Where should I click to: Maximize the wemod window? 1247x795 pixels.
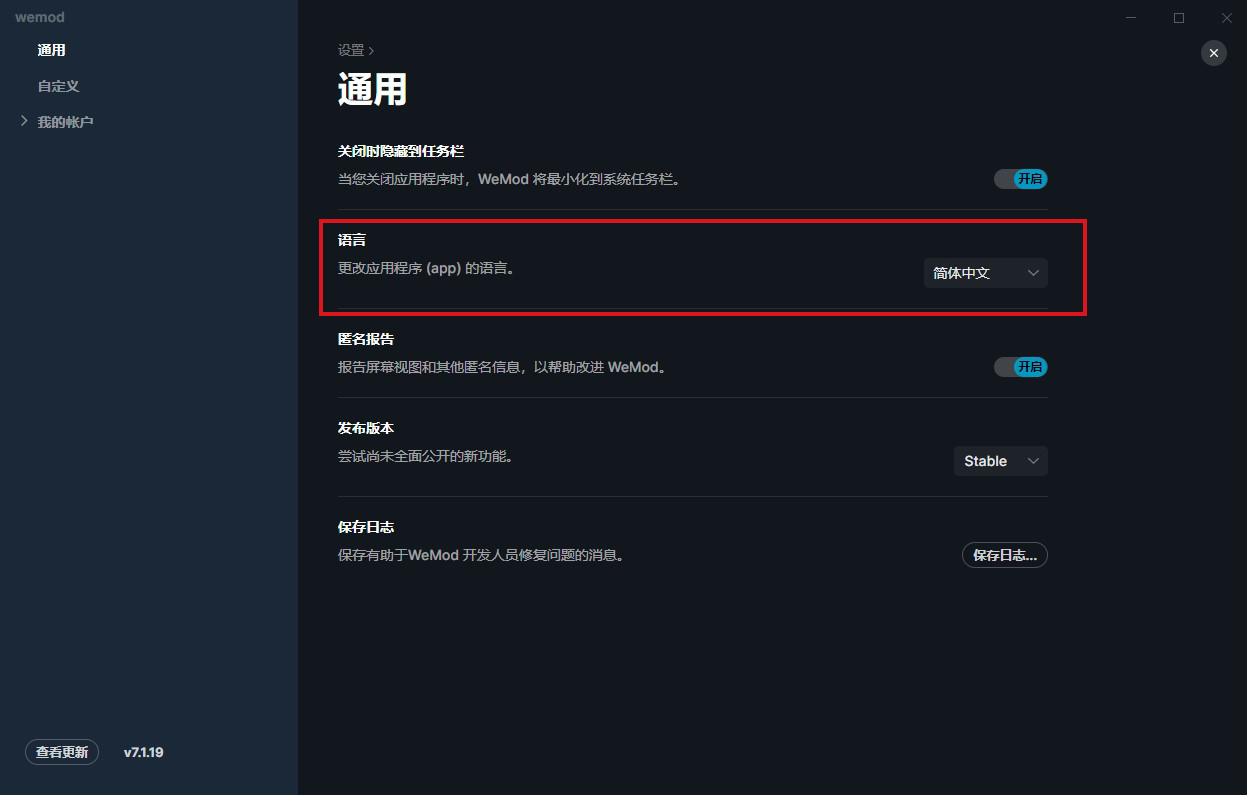point(1179,18)
